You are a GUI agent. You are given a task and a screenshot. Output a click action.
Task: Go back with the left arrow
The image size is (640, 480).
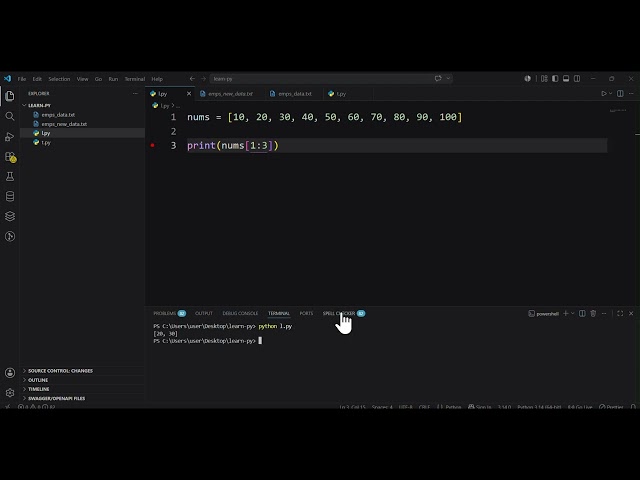192,79
